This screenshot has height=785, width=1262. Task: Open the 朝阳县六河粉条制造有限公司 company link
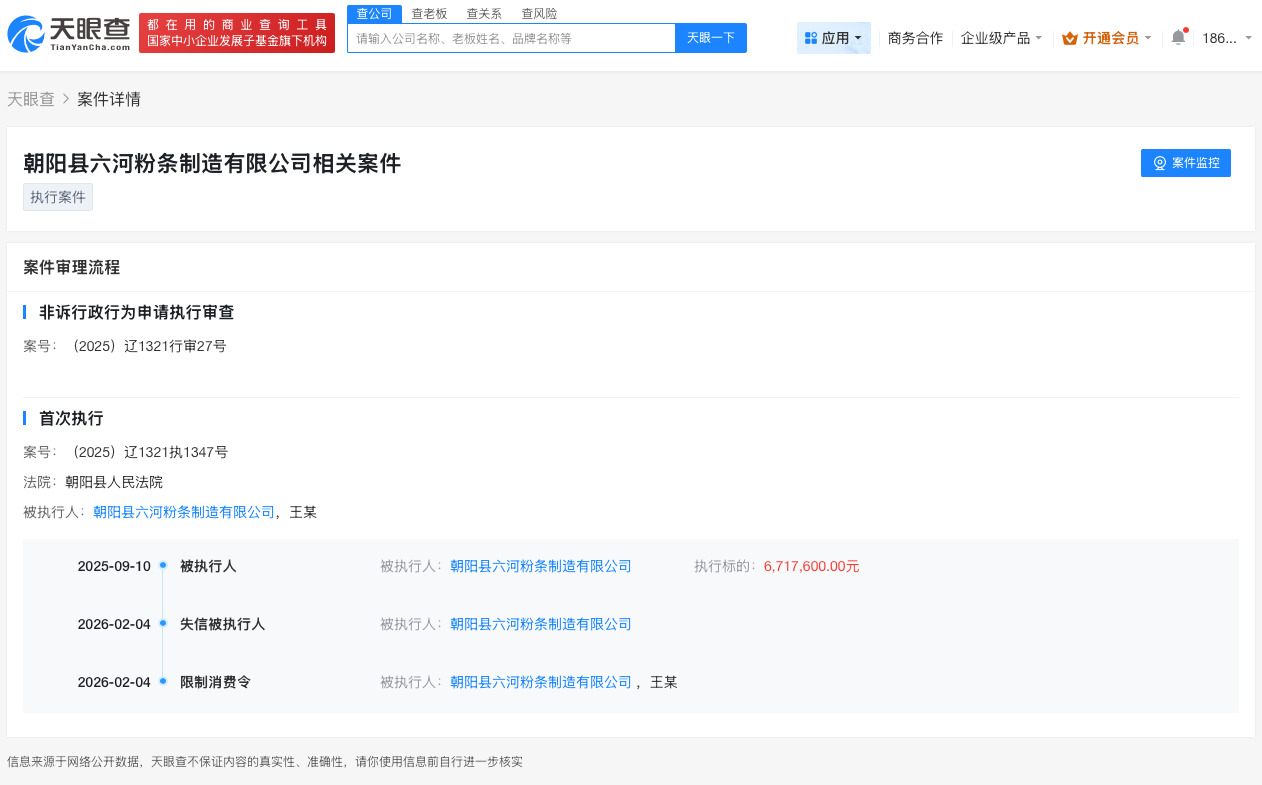(182, 511)
